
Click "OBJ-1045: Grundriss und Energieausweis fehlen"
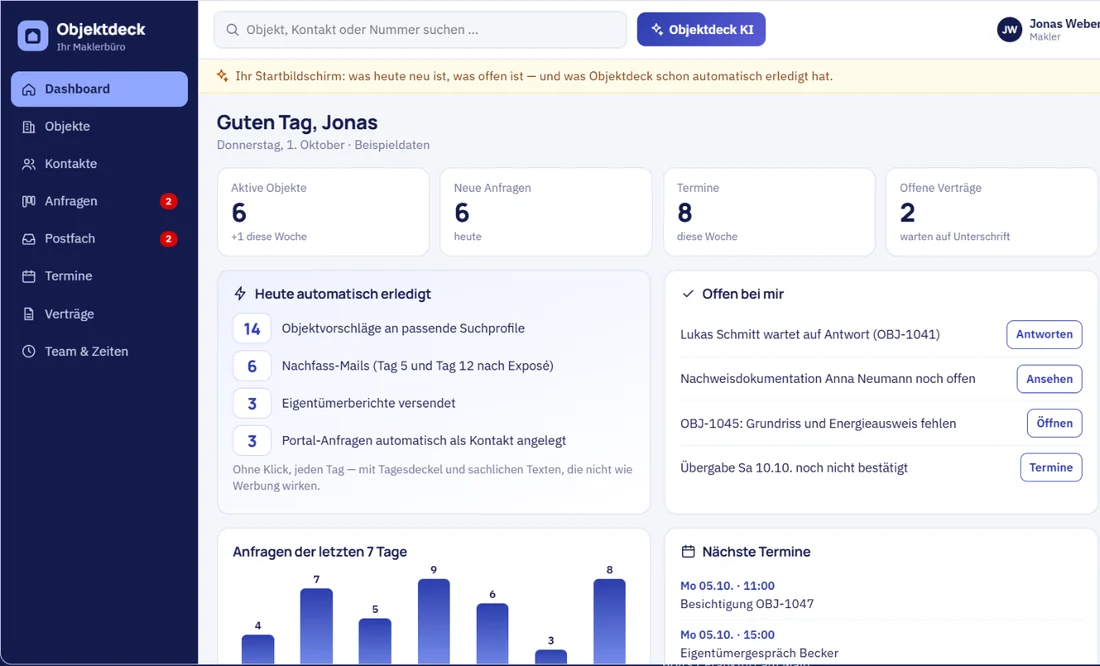[x=818, y=423]
